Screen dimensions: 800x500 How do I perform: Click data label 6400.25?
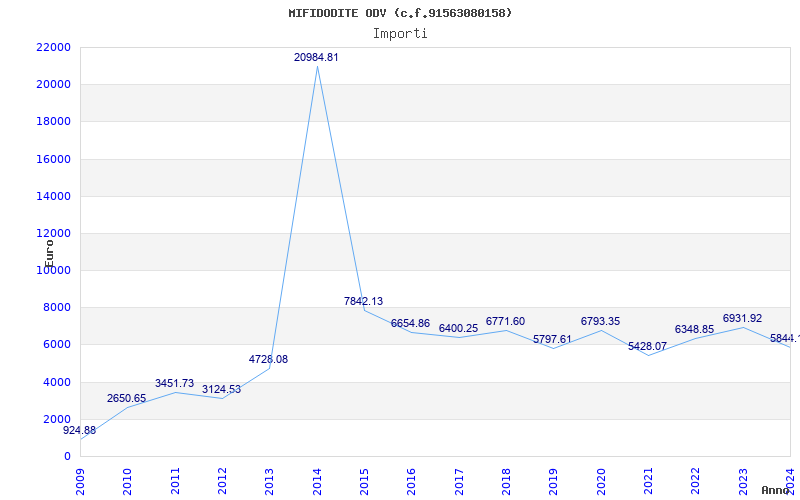(458, 329)
